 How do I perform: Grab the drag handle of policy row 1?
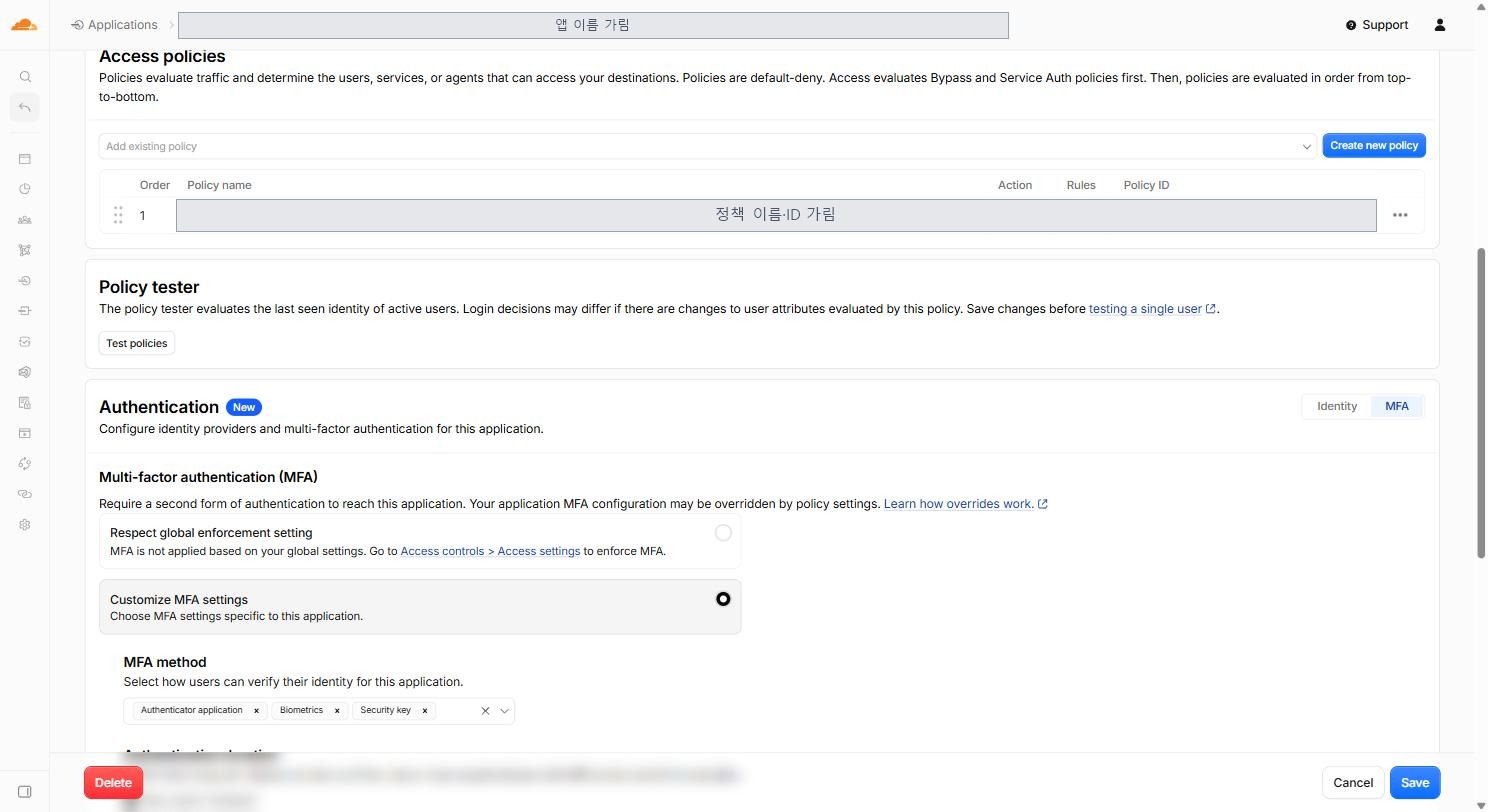click(x=118, y=215)
